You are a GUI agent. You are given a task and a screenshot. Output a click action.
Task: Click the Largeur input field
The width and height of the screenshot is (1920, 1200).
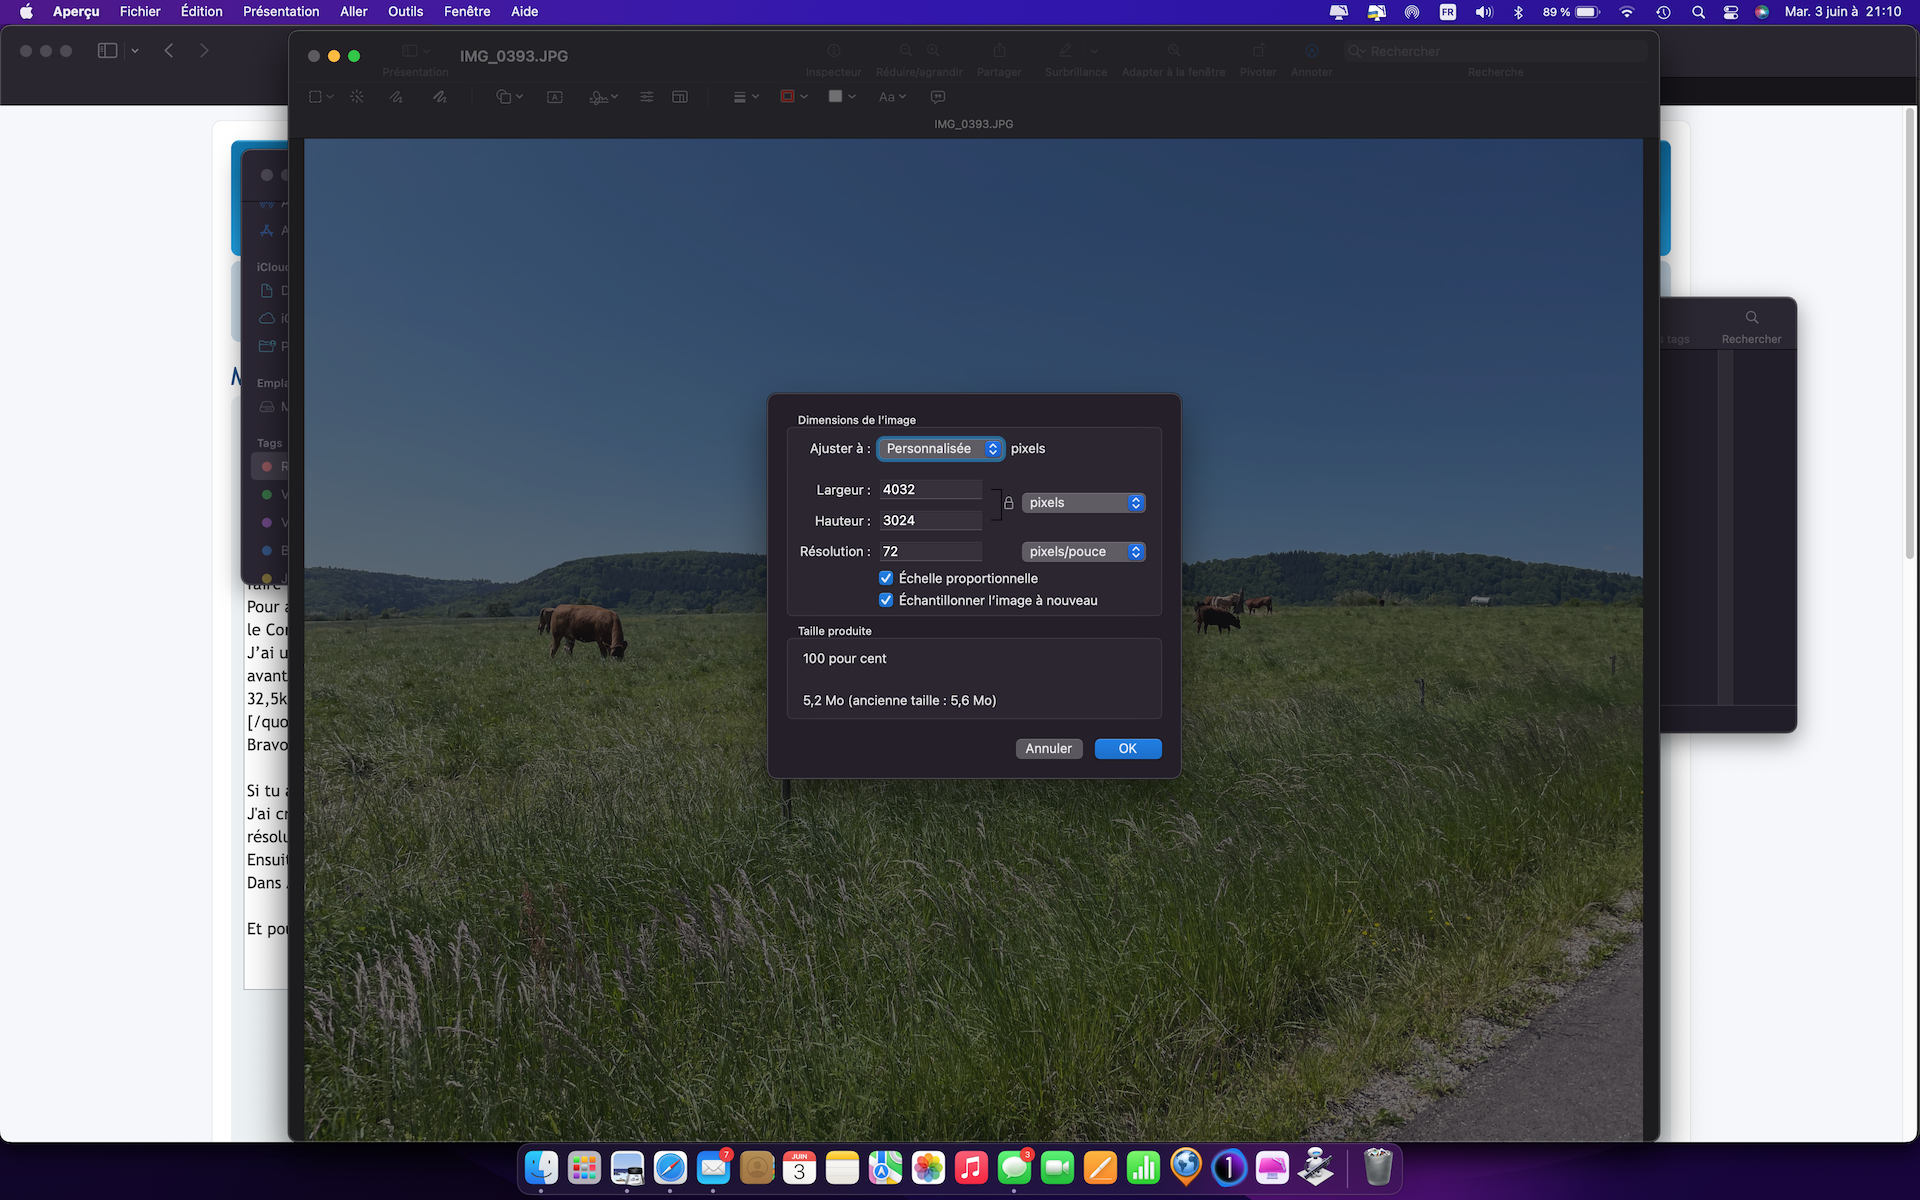[x=930, y=490]
